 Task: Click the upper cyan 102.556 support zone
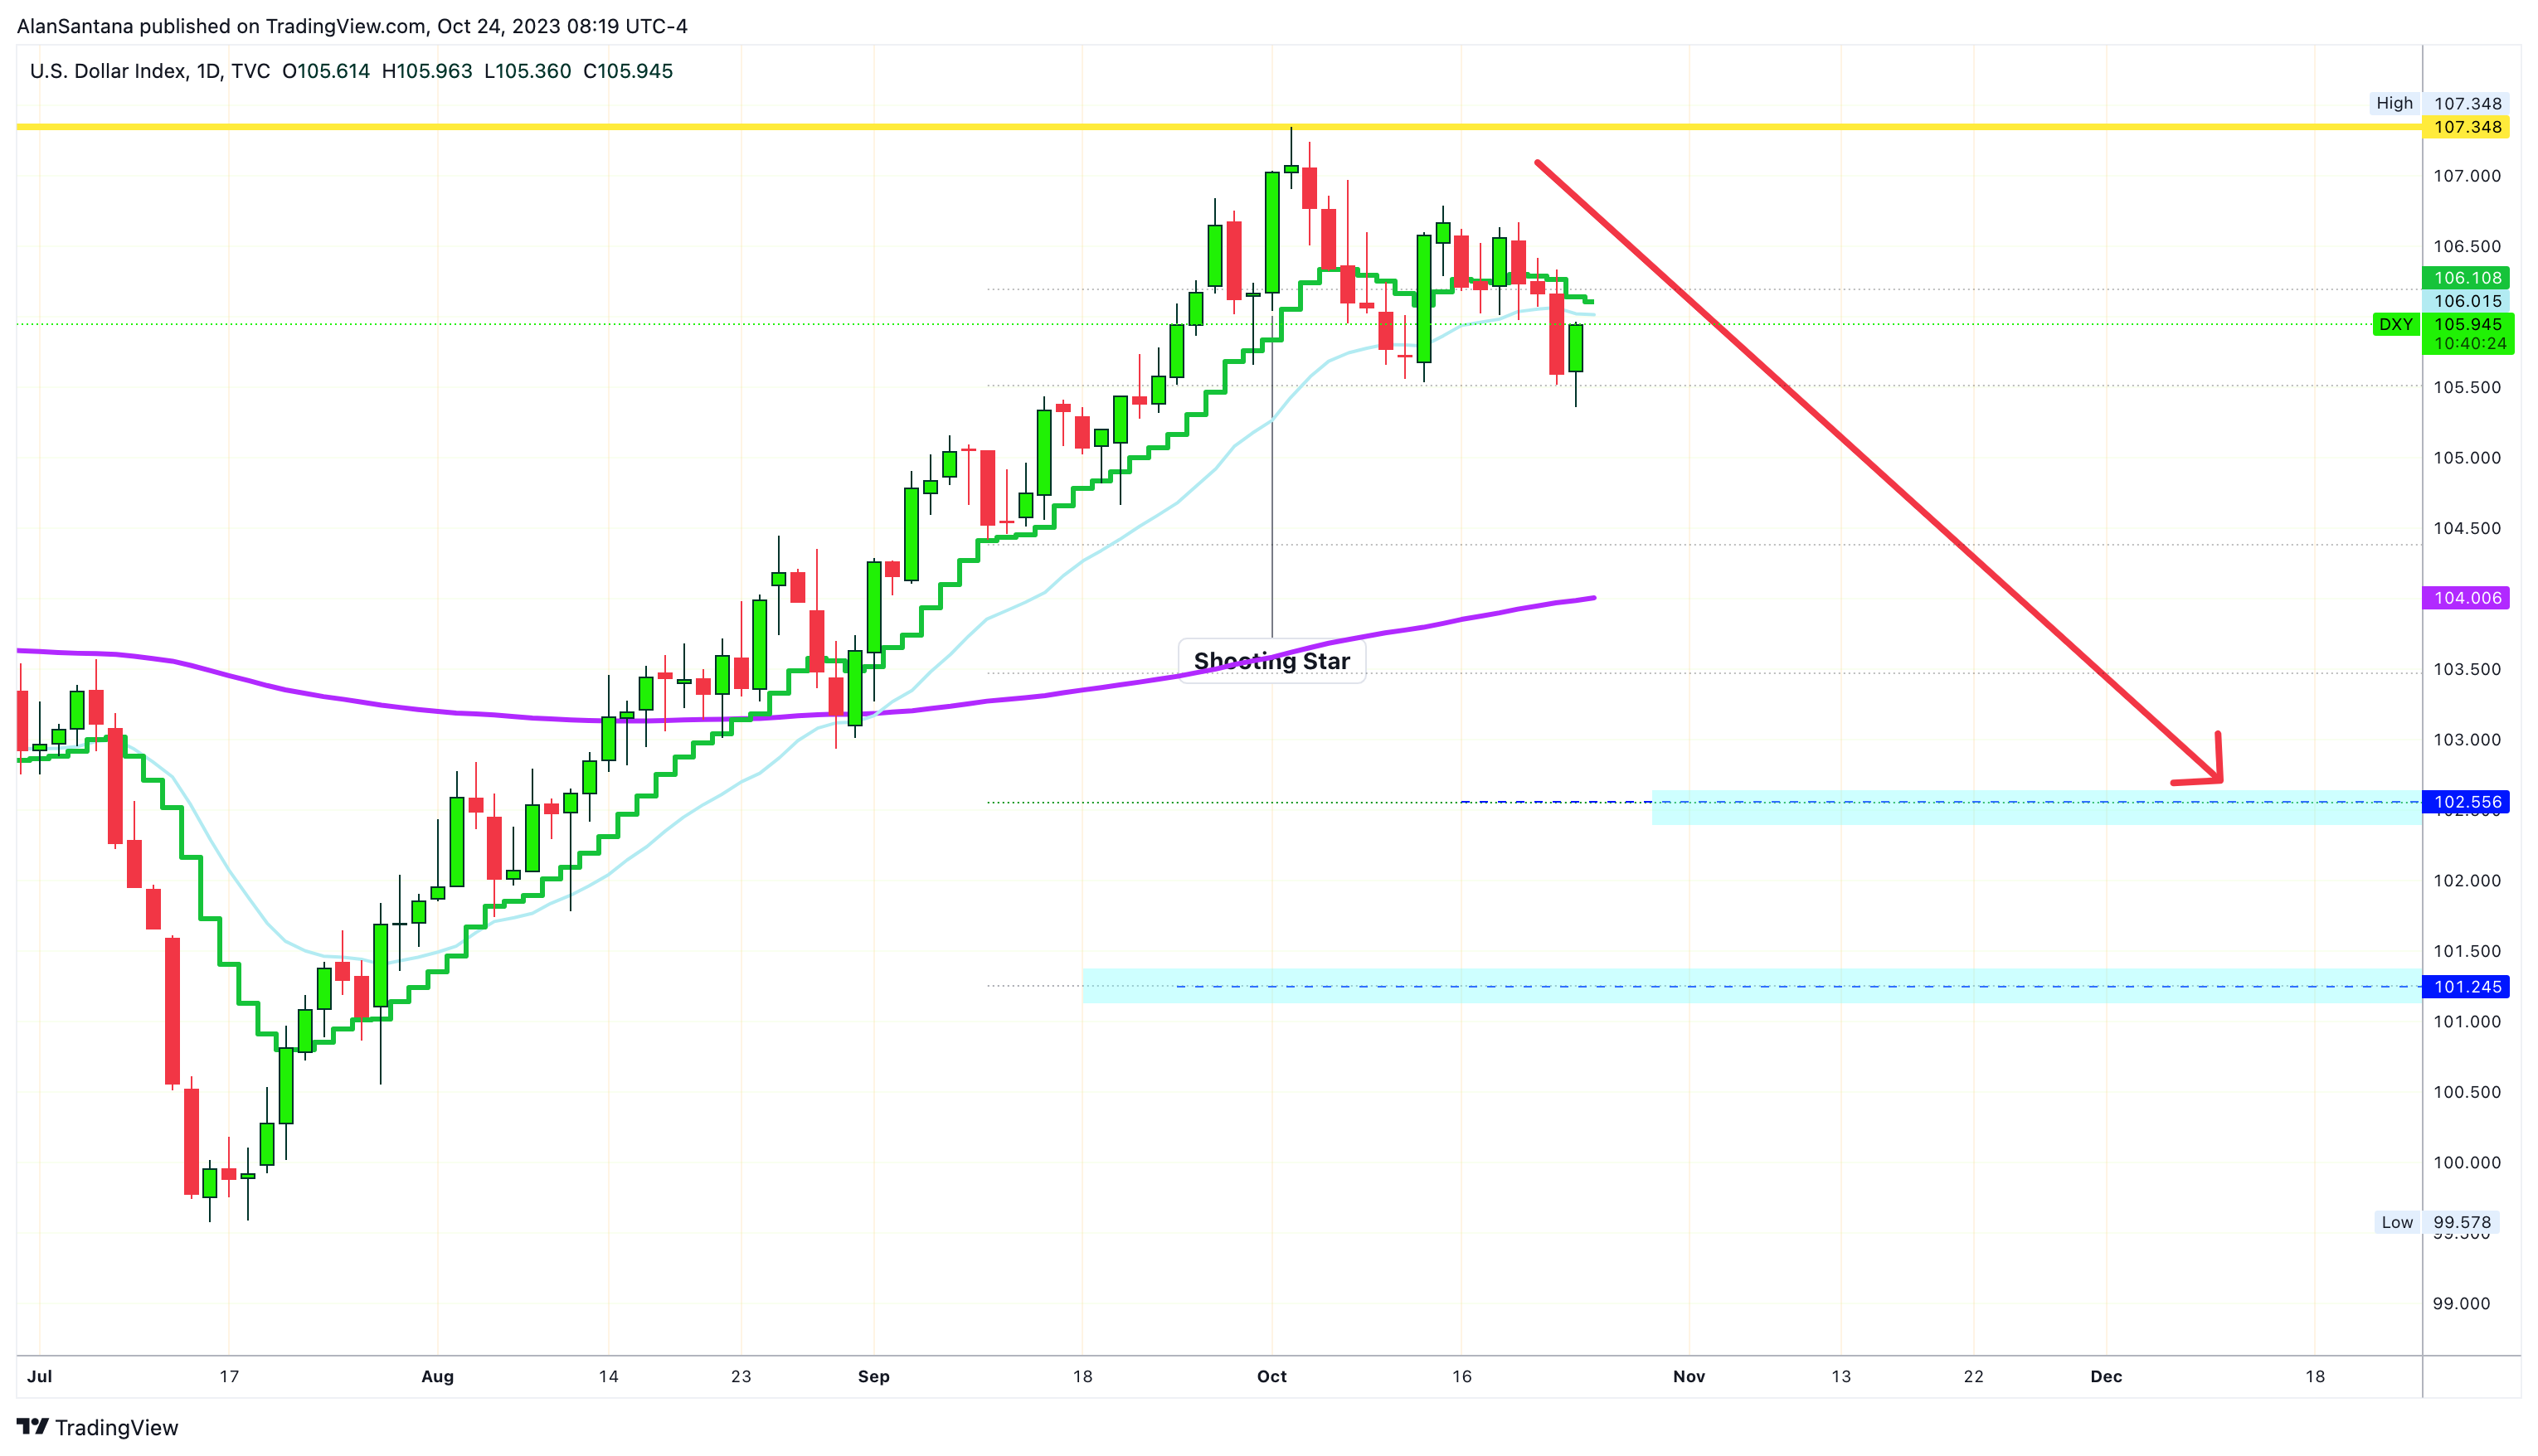[x=2036, y=808]
